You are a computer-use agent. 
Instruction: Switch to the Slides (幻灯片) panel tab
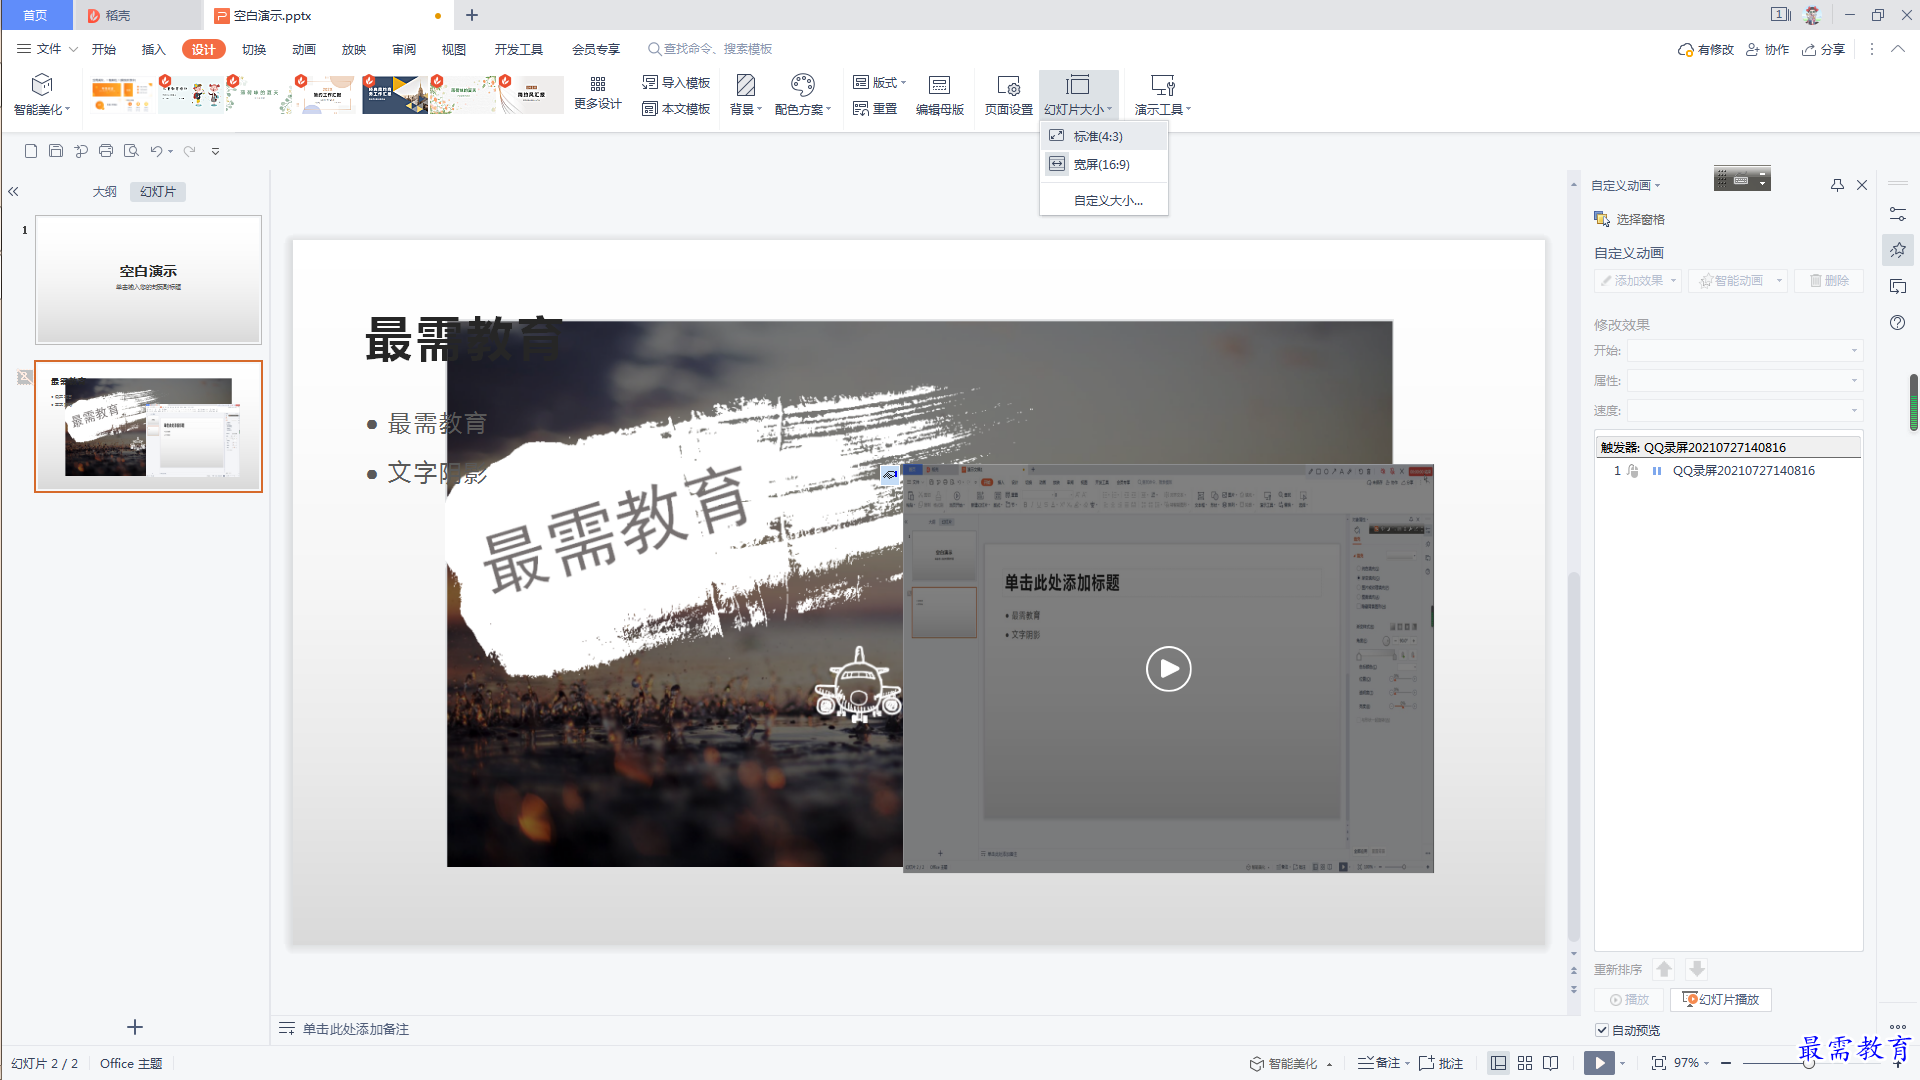(158, 192)
